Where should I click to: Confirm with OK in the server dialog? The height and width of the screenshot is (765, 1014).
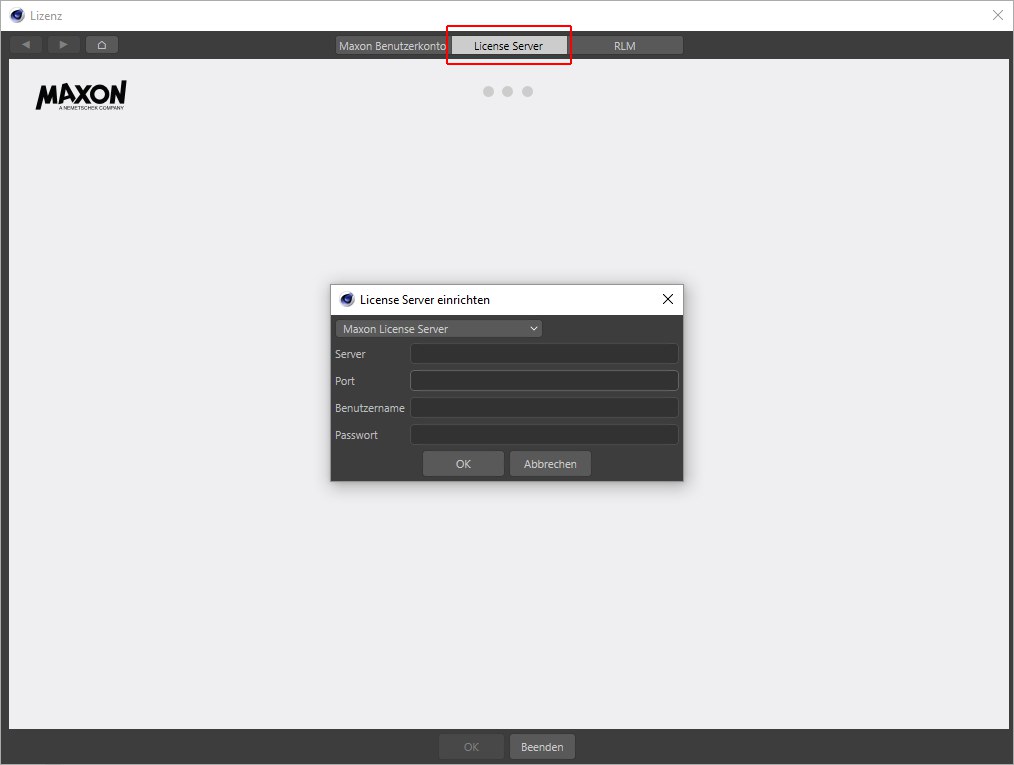[x=463, y=464]
